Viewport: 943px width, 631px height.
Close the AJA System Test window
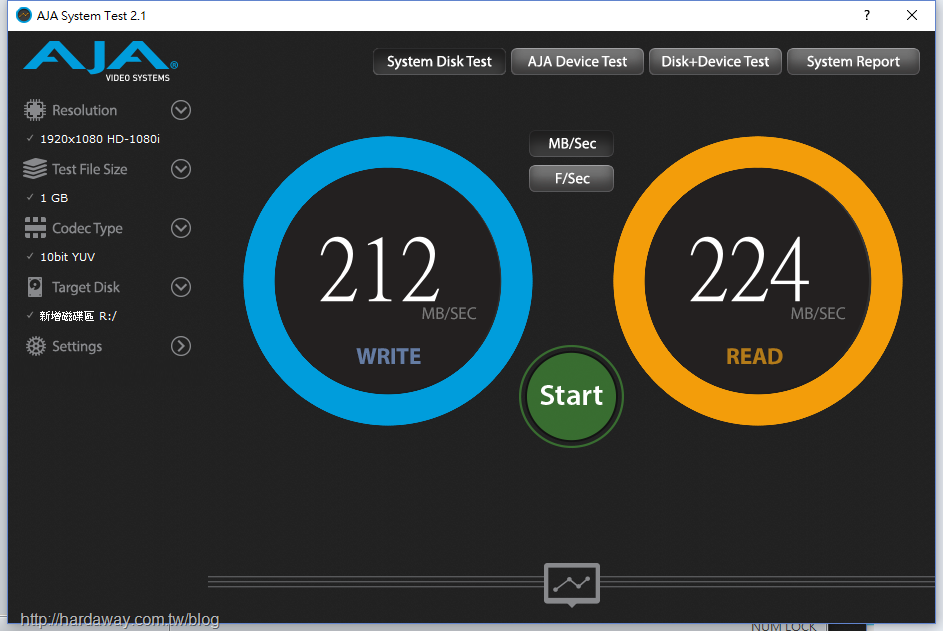click(x=912, y=15)
